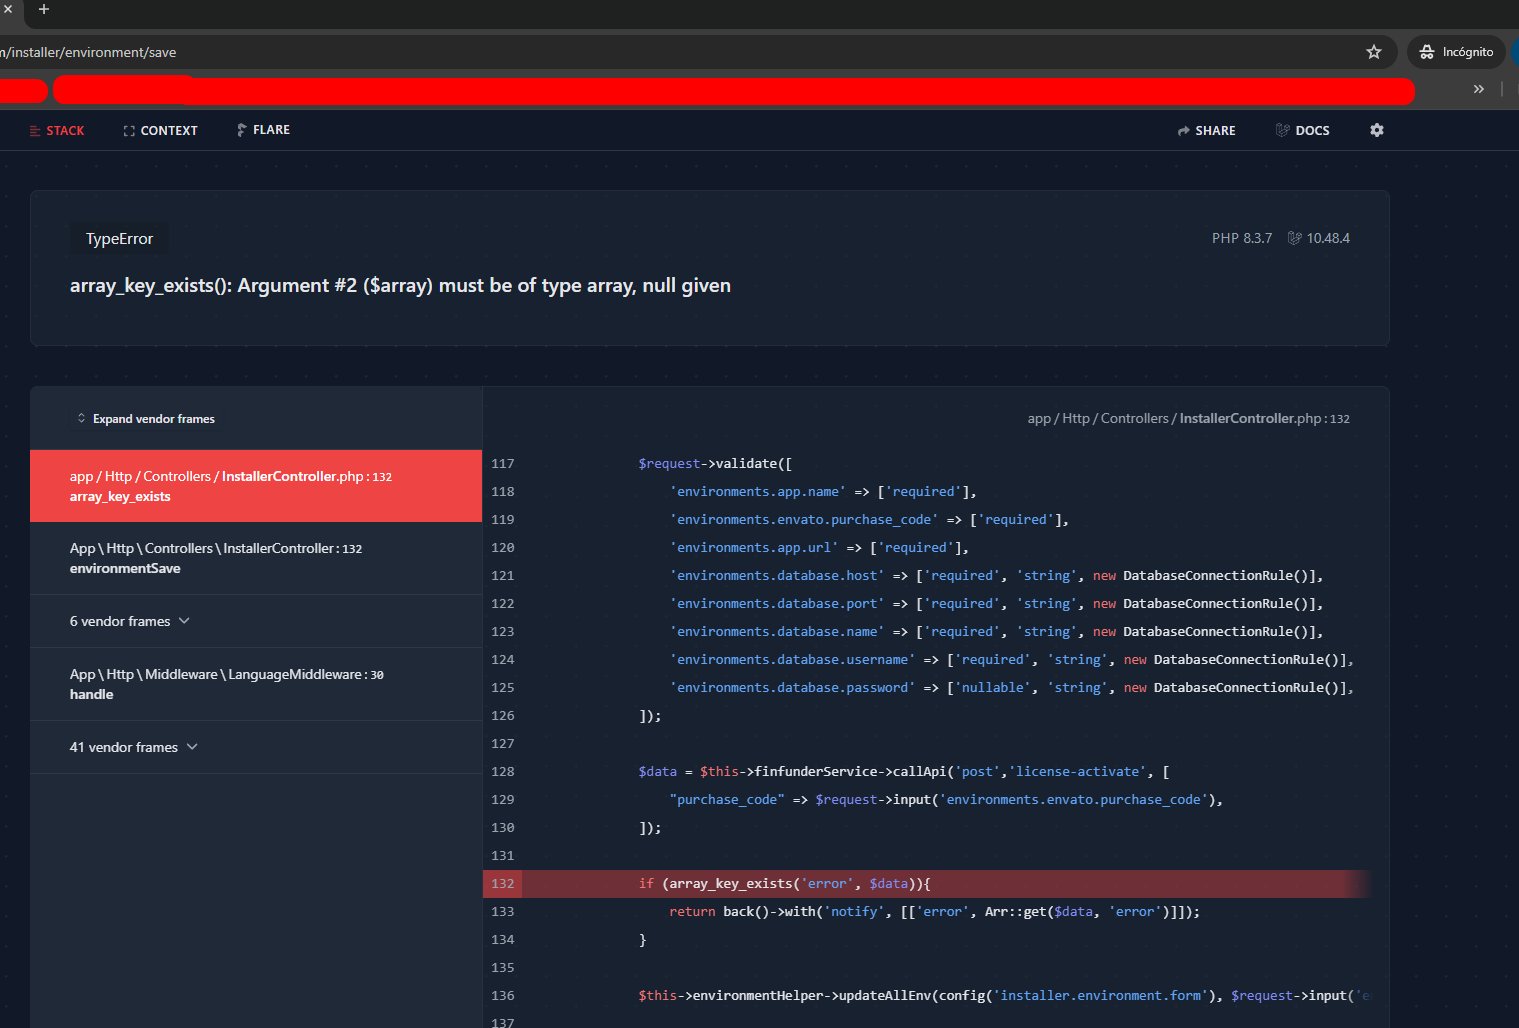
Task: Open Ignition settings gear icon
Action: coord(1377,130)
